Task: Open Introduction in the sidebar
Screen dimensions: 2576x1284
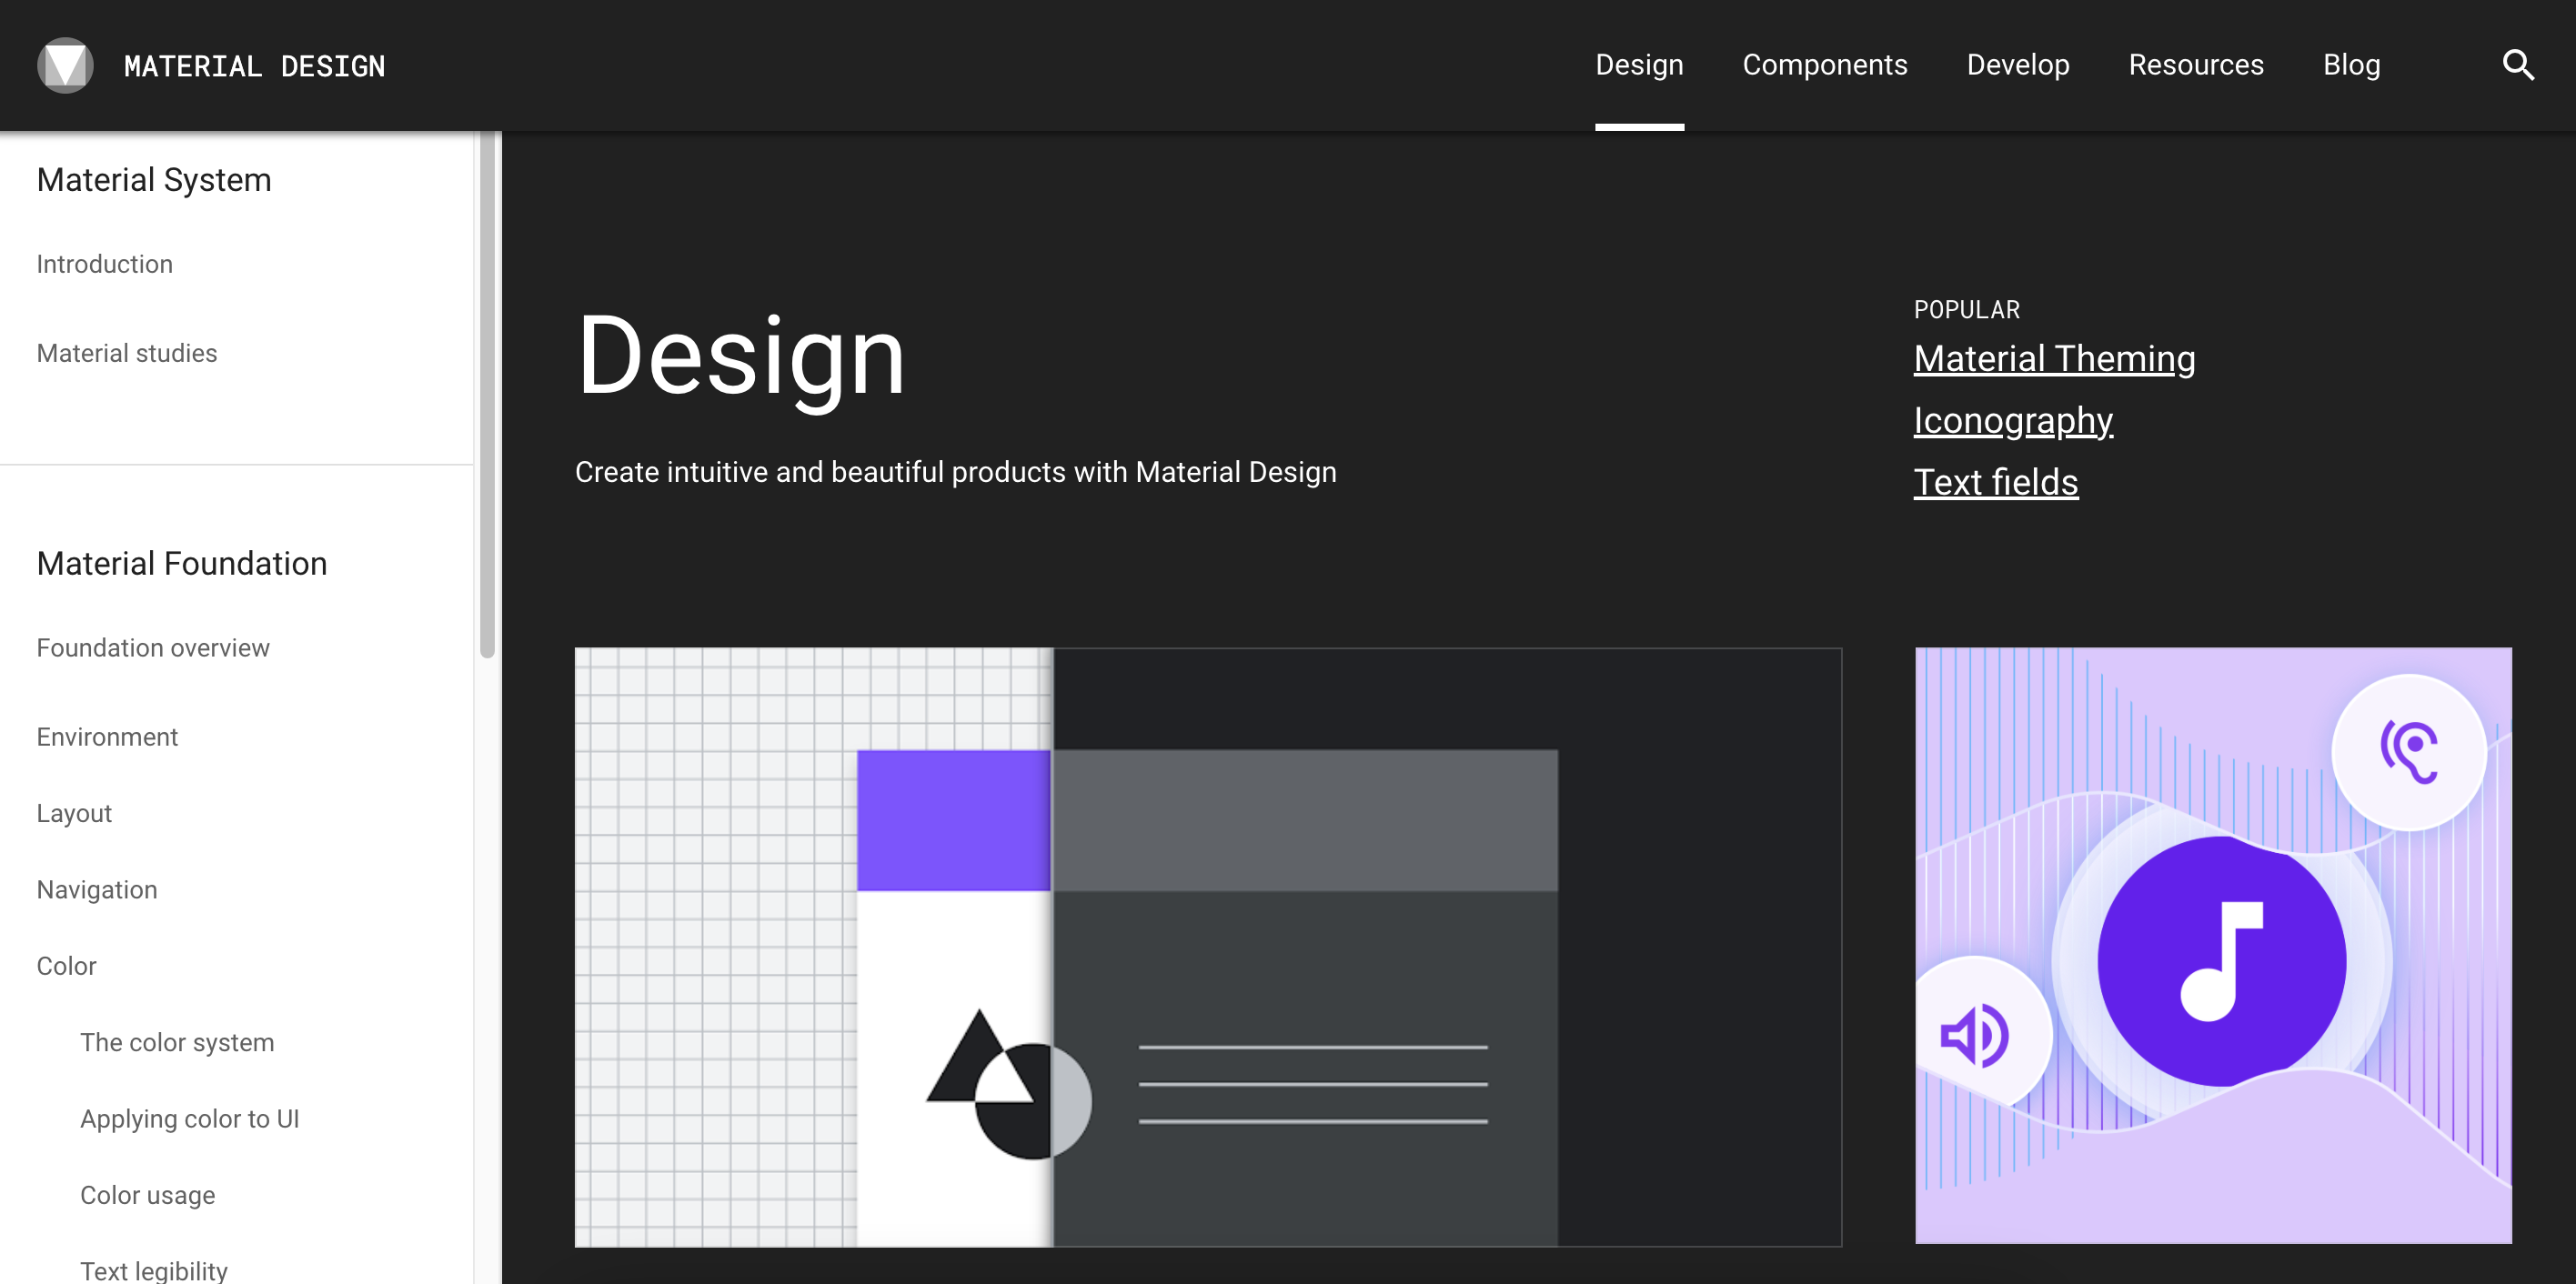Action: click(105, 264)
